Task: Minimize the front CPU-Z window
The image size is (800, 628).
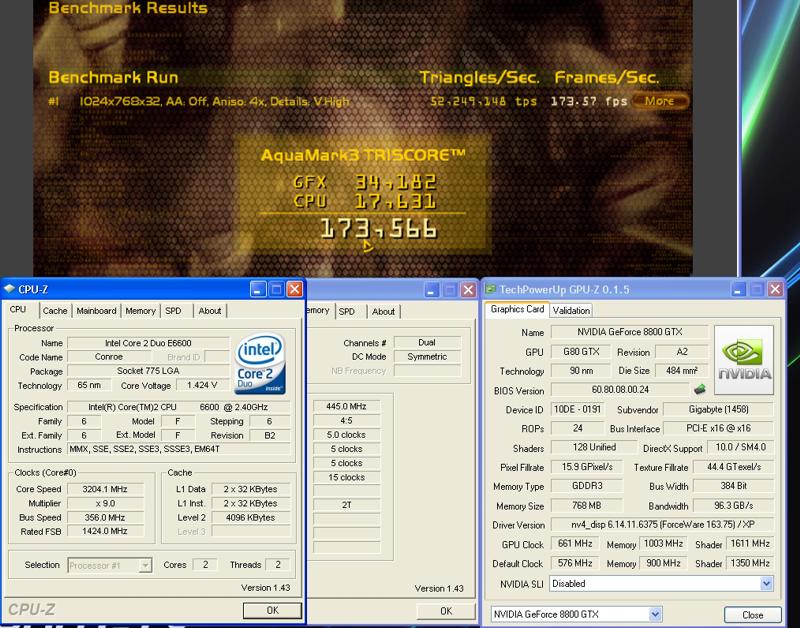Action: [x=258, y=290]
